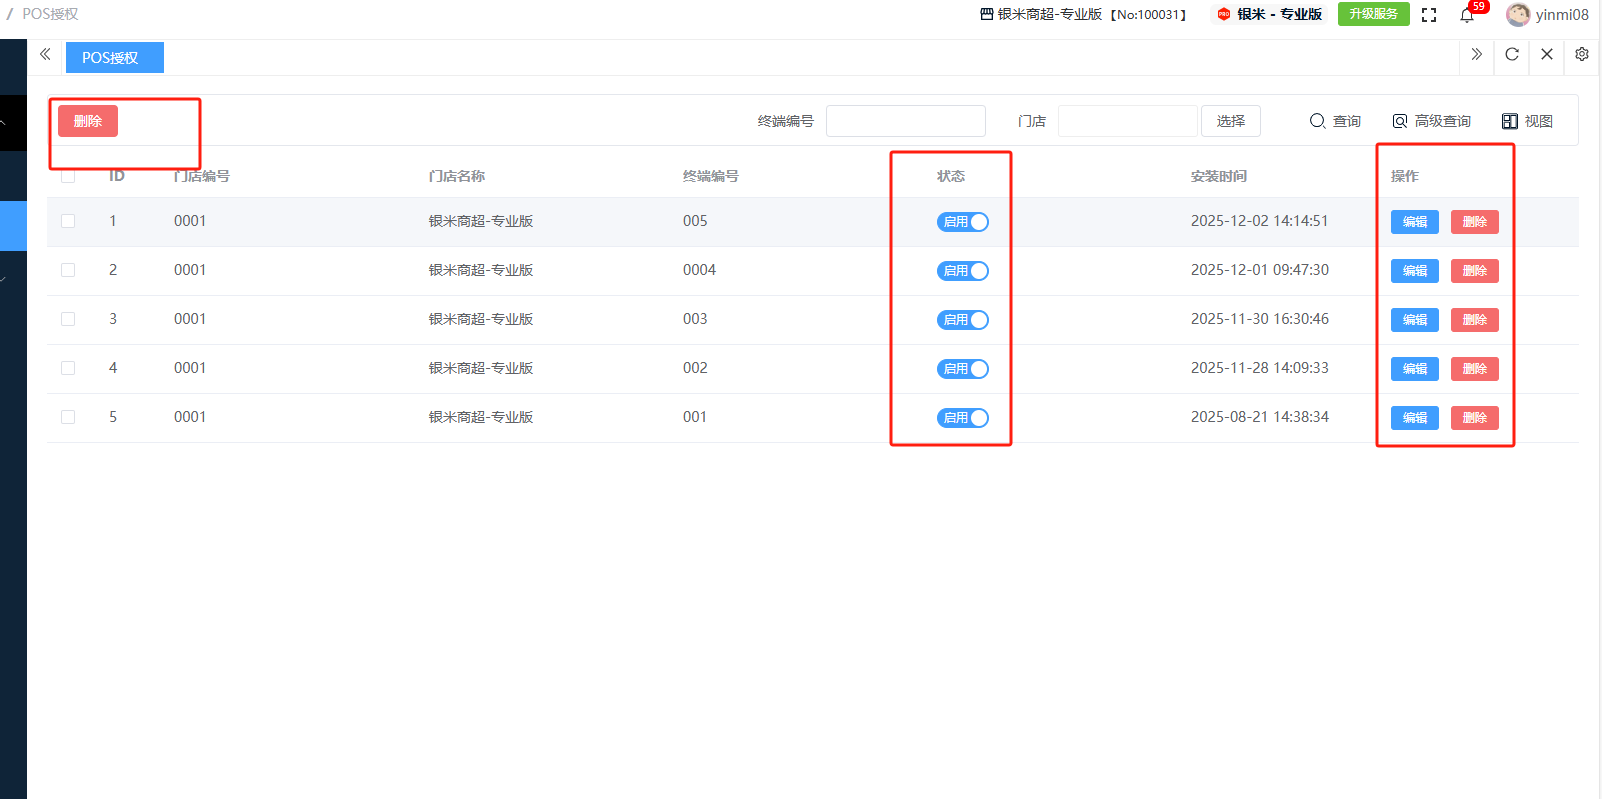Switch to the POS授权 tab
Screen dimensions: 1602x799
[x=114, y=58]
